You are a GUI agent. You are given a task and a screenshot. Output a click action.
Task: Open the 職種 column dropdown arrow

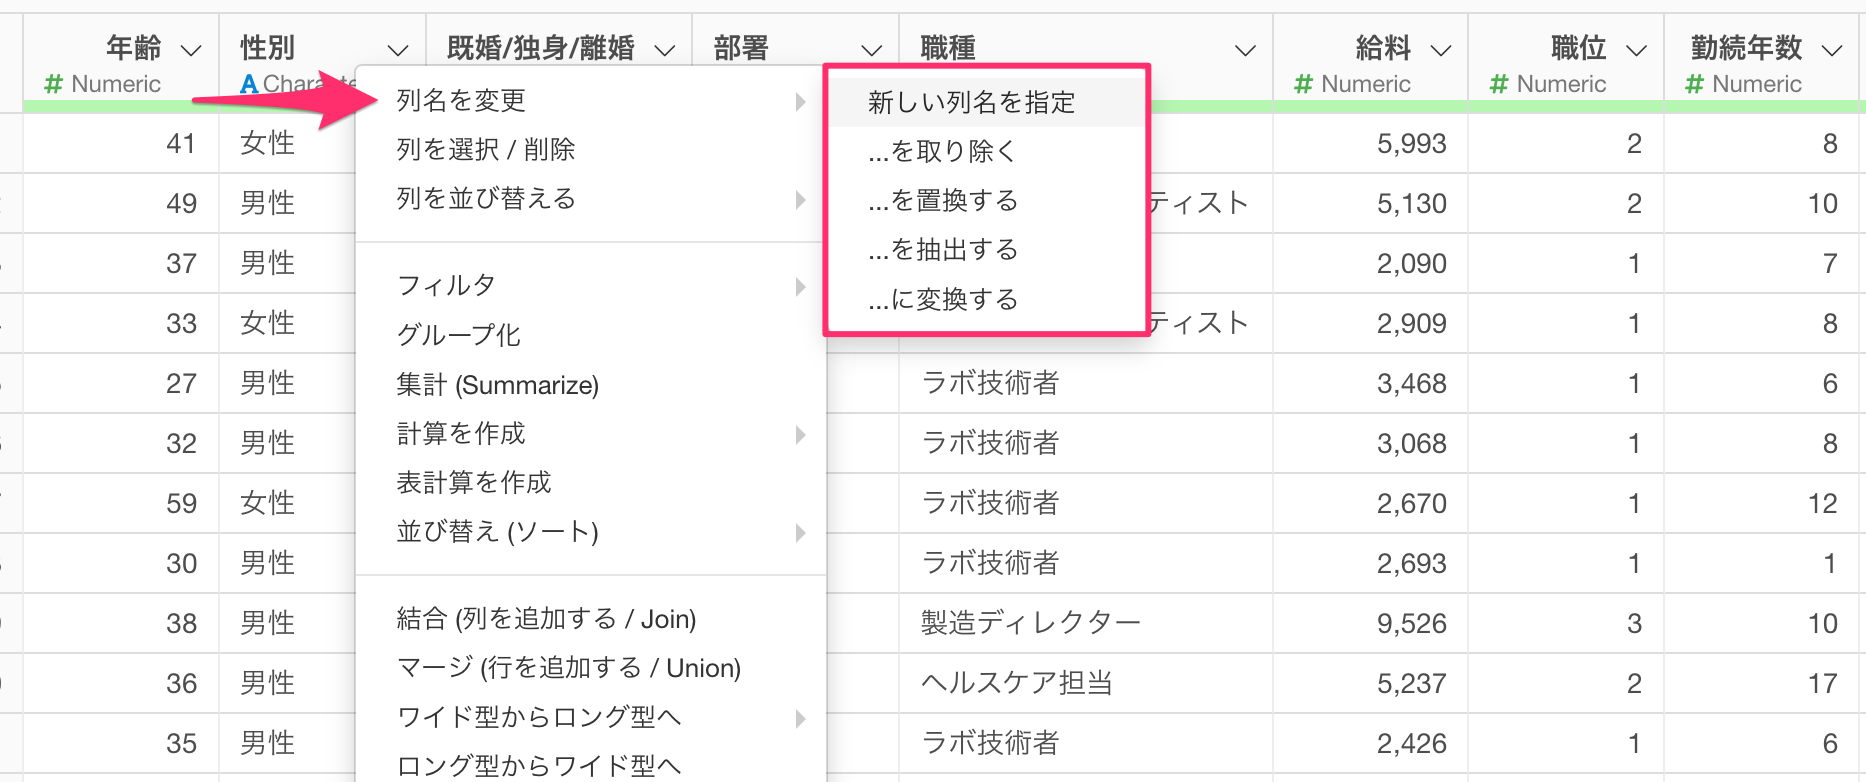pos(1245,50)
